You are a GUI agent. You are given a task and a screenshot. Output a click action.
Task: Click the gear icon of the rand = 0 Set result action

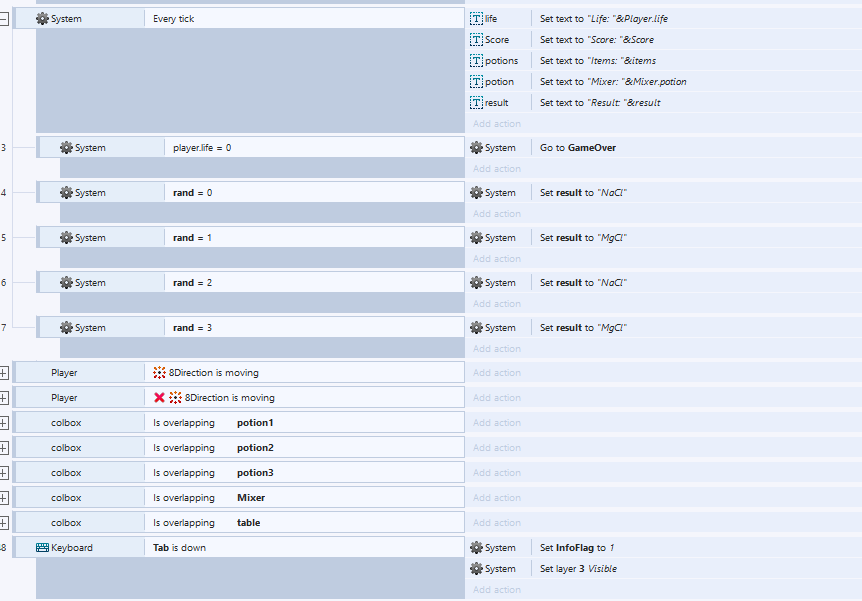pos(476,192)
